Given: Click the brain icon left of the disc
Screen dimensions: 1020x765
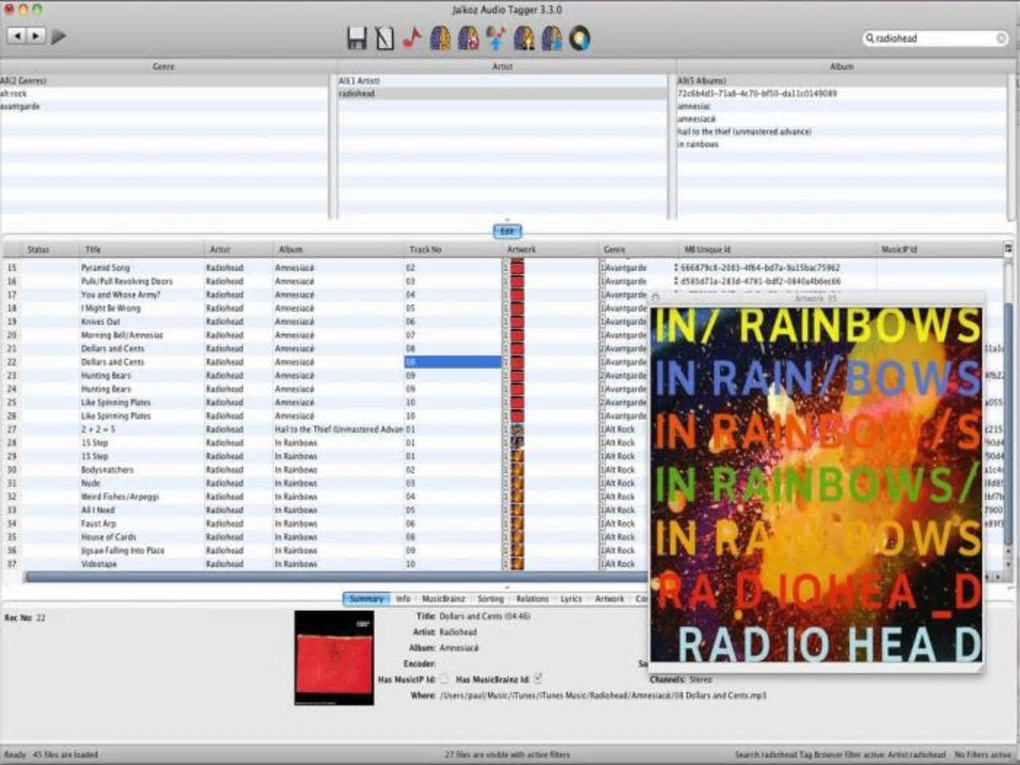Looking at the screenshot, I should pyautogui.click(x=552, y=38).
